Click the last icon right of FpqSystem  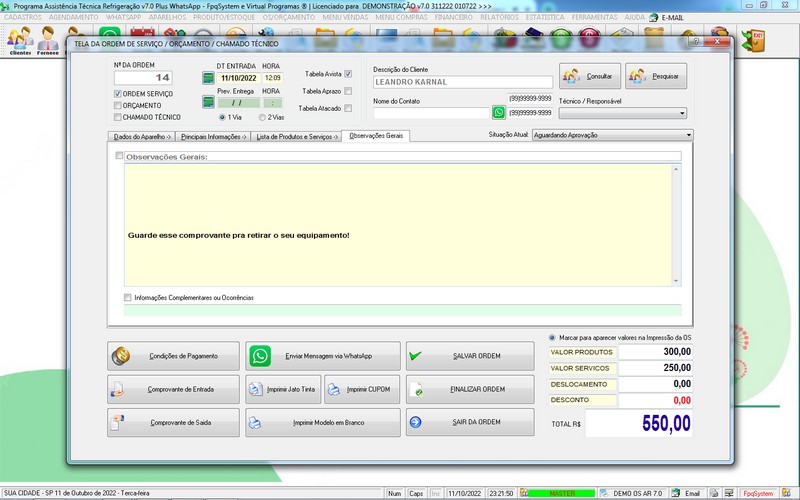pos(786,493)
